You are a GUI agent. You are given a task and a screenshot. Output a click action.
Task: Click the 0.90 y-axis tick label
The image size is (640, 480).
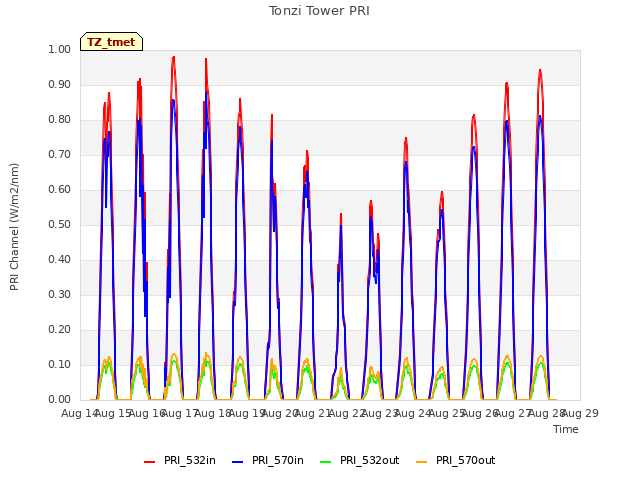pyautogui.click(x=60, y=84)
